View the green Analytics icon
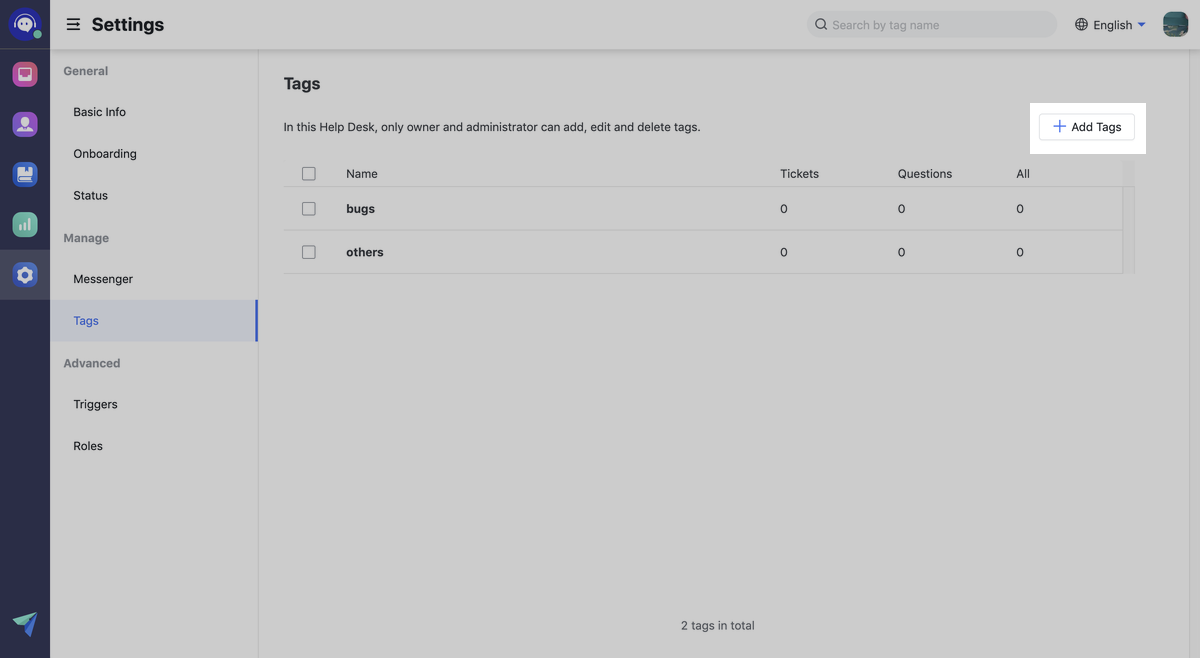Viewport: 1200px width, 658px height. (24, 224)
